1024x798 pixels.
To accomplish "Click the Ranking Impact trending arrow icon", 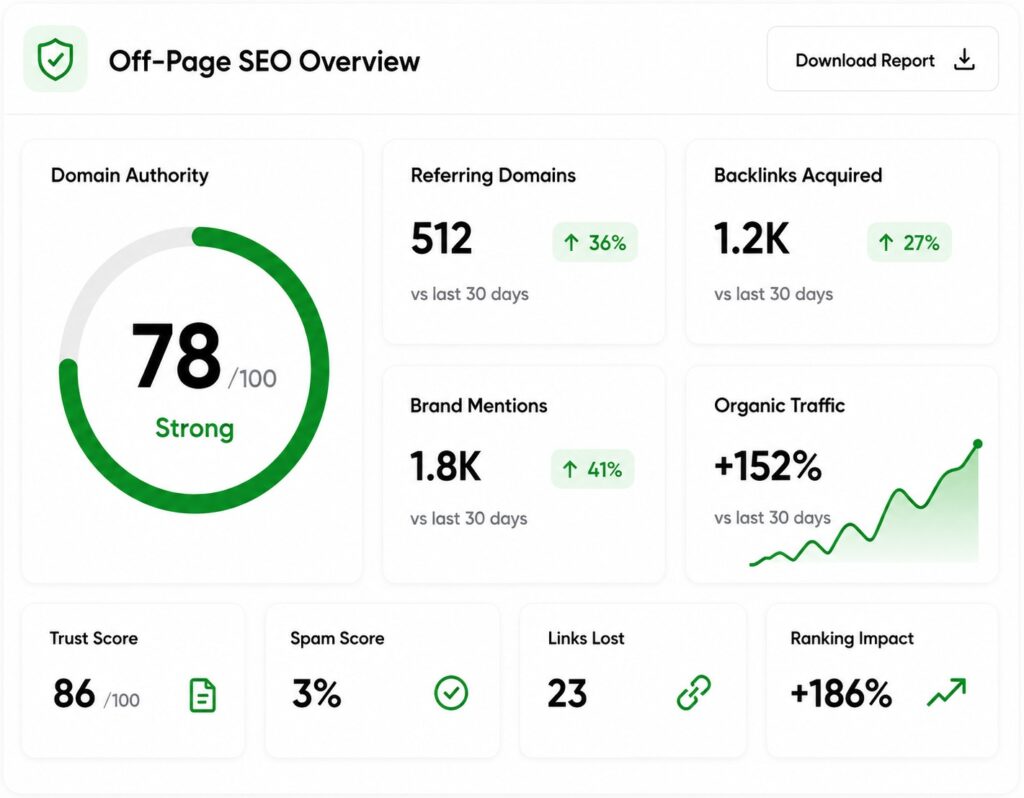I will tap(946, 693).
